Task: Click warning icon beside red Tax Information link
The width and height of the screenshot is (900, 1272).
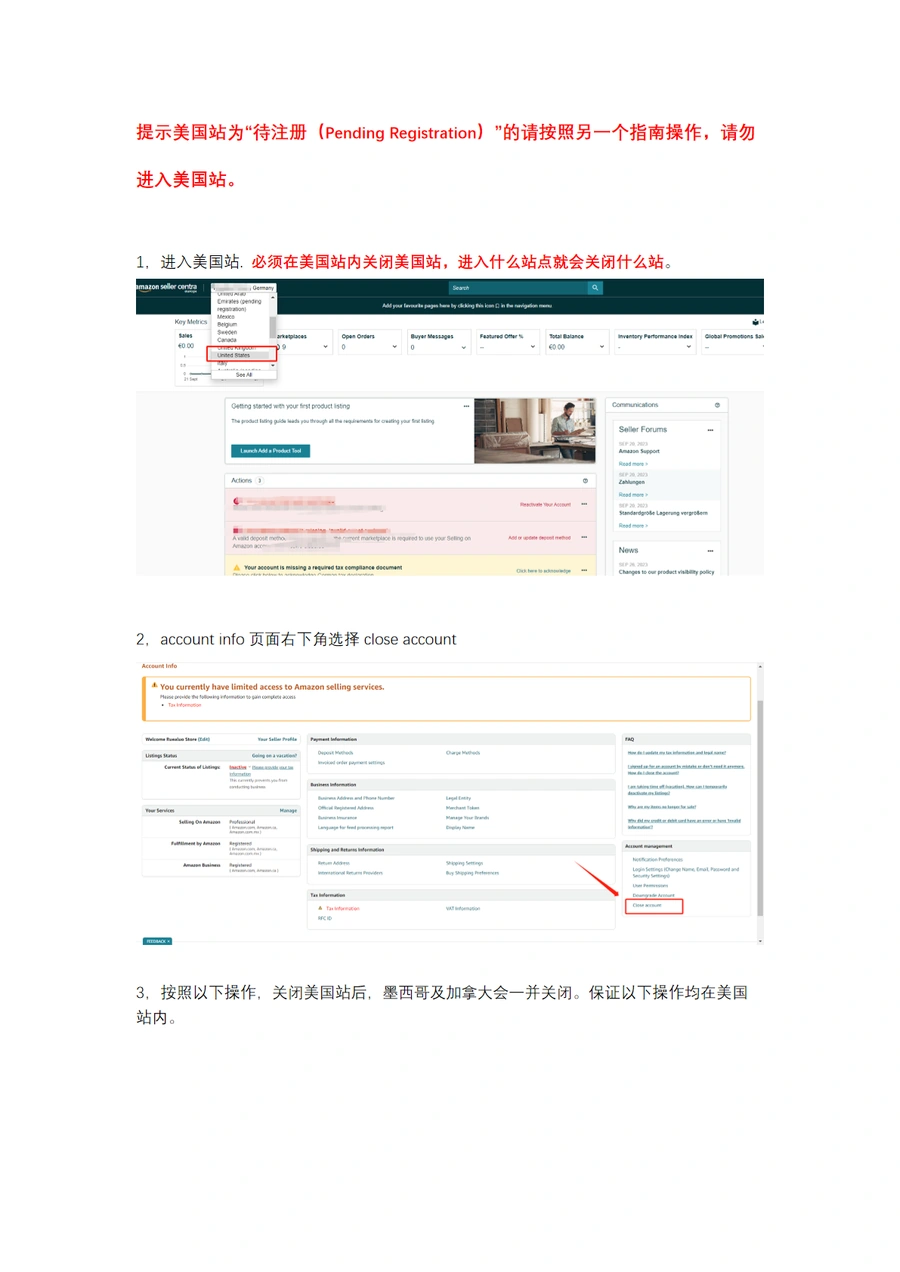Action: click(x=320, y=908)
